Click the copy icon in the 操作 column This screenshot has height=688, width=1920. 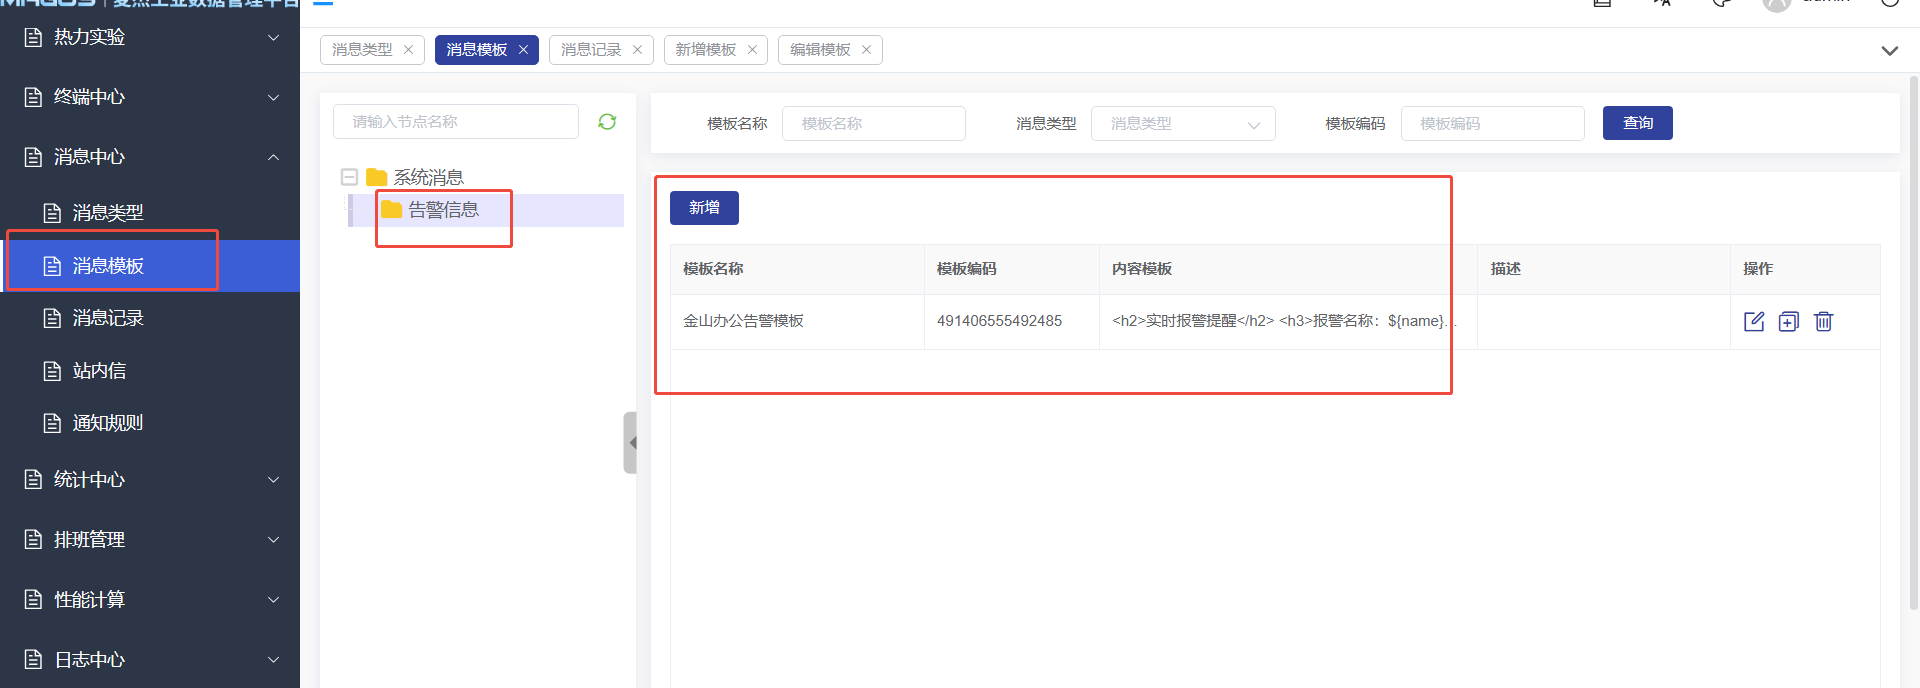point(1789,321)
